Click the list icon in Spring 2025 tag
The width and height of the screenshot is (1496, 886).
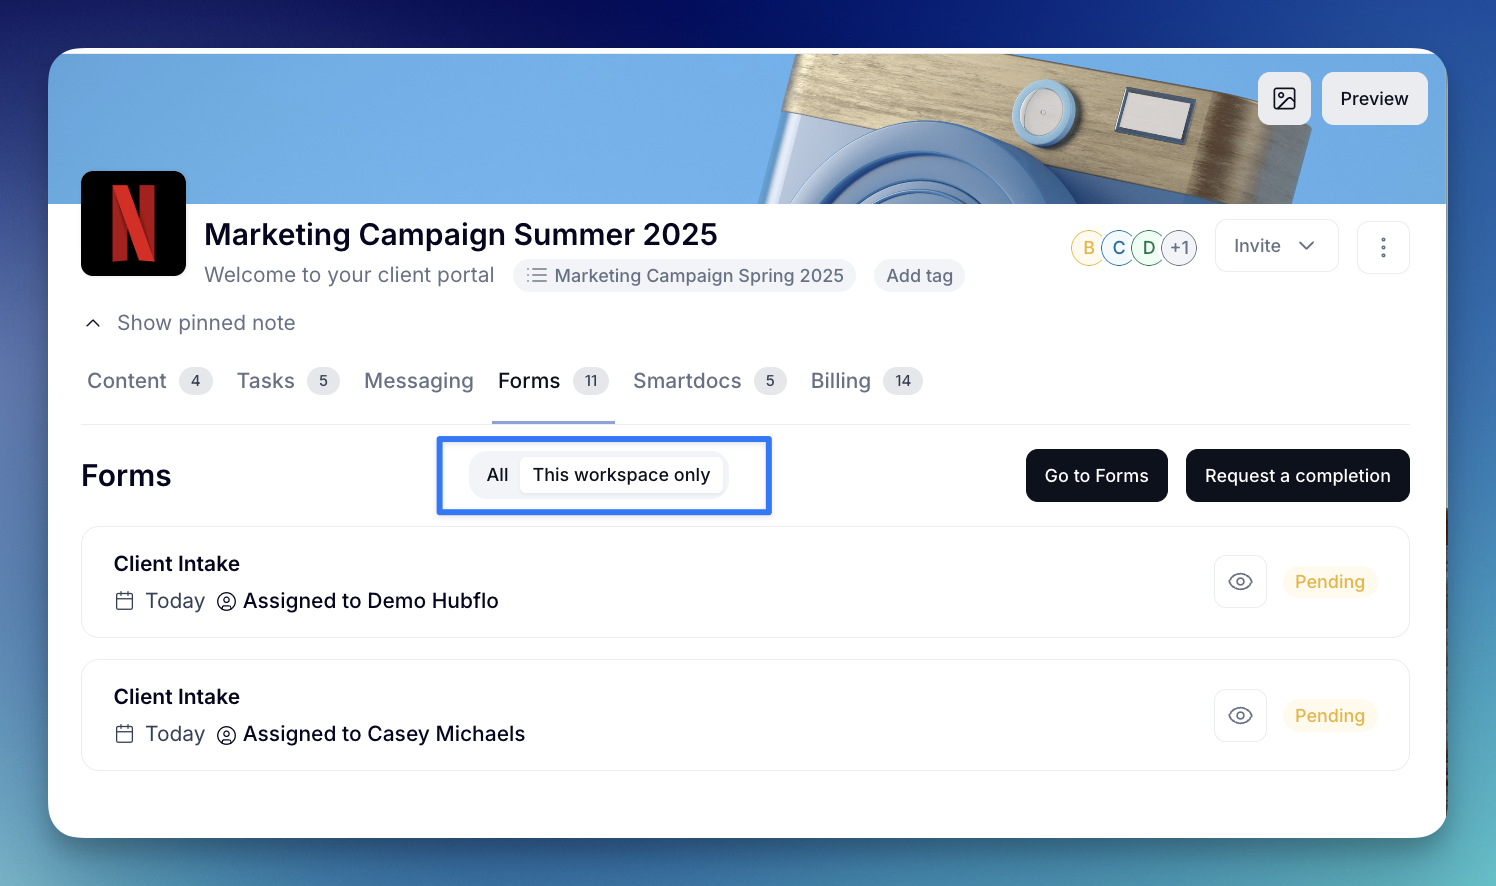pyautogui.click(x=537, y=276)
